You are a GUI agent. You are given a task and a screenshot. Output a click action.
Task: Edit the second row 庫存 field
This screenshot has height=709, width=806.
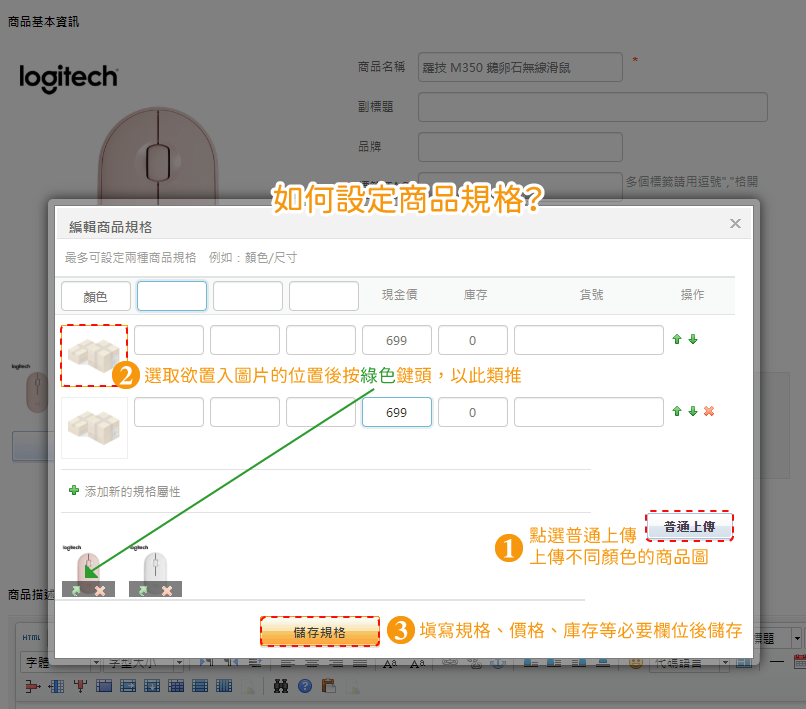pyautogui.click(x=473, y=412)
